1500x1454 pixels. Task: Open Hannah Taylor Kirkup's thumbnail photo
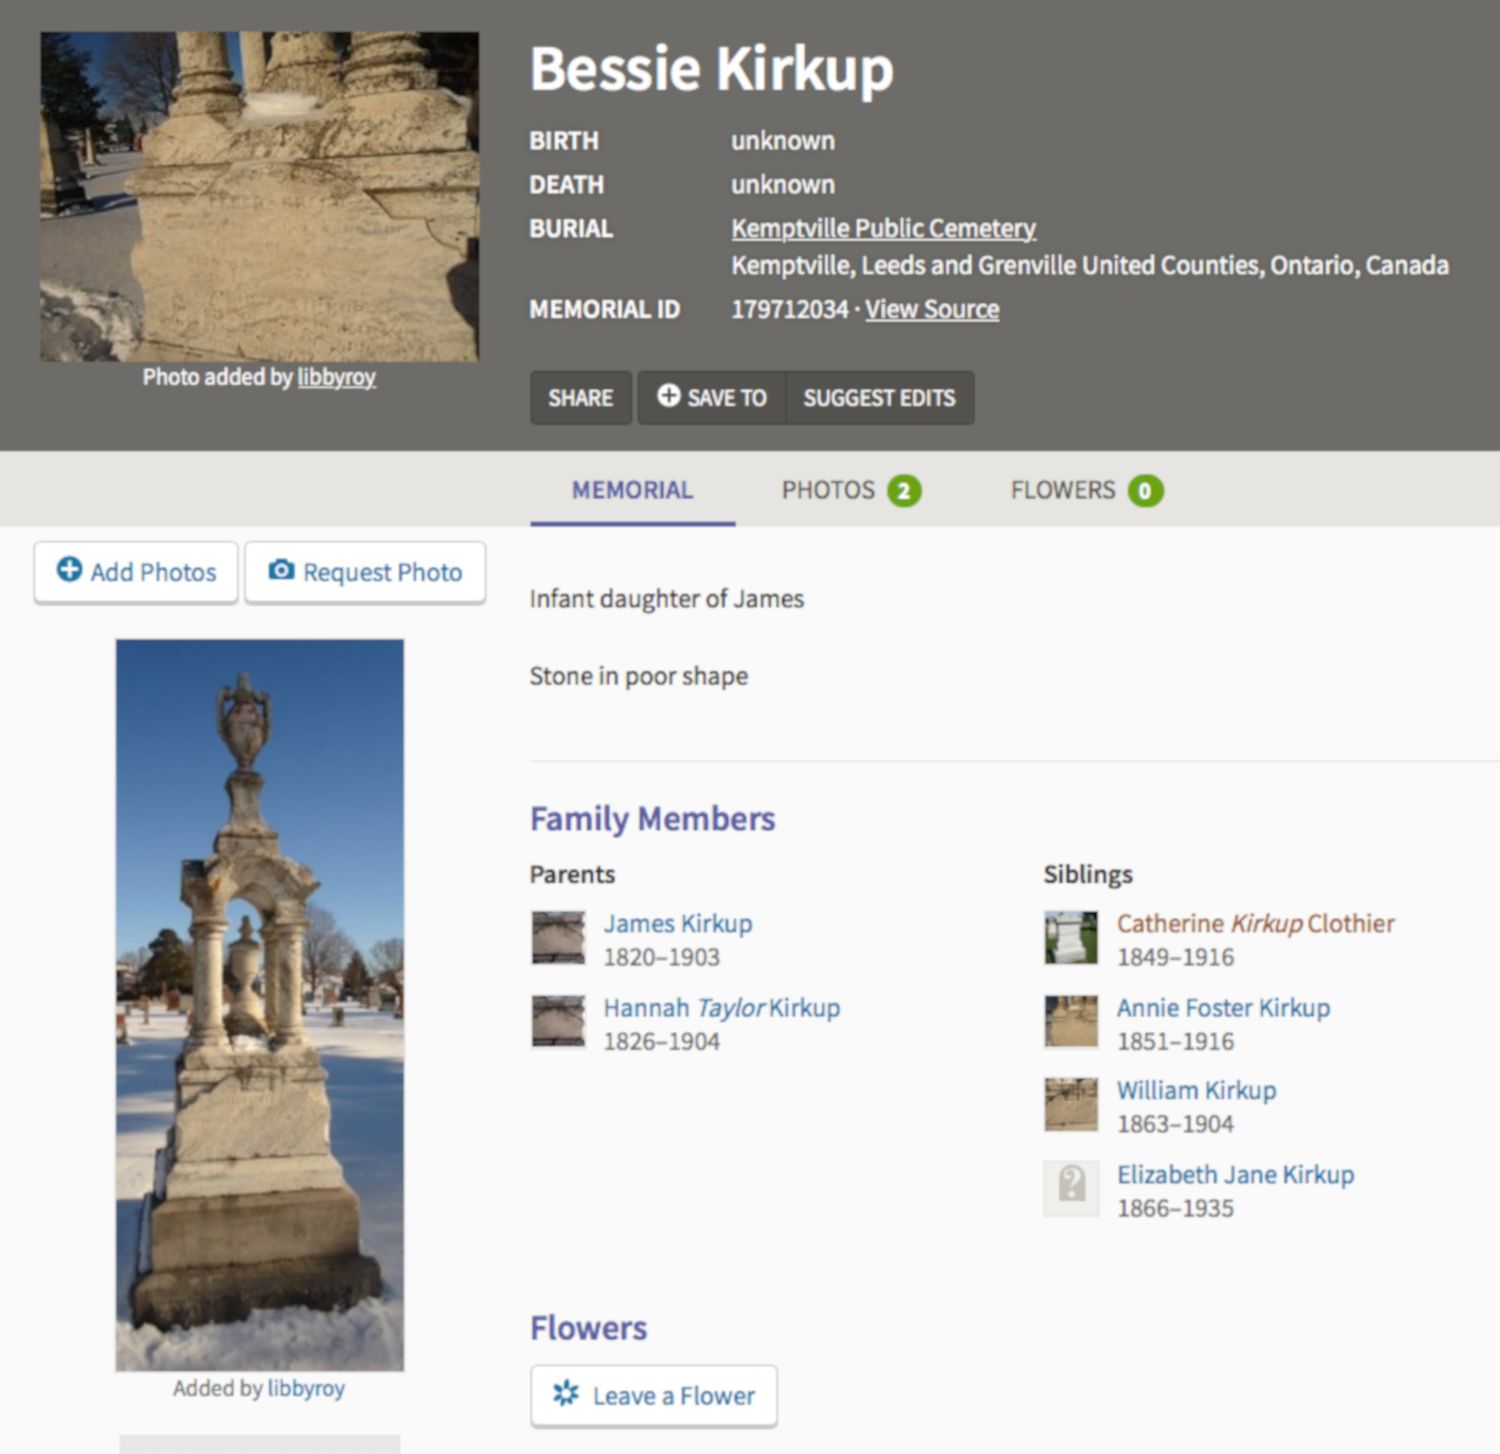point(558,1022)
